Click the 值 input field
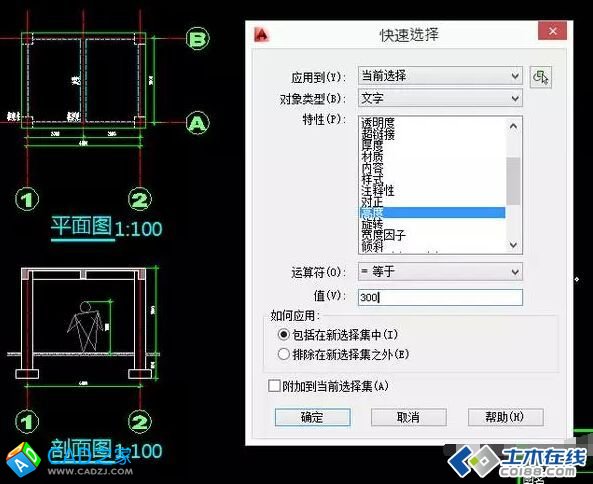 point(440,297)
